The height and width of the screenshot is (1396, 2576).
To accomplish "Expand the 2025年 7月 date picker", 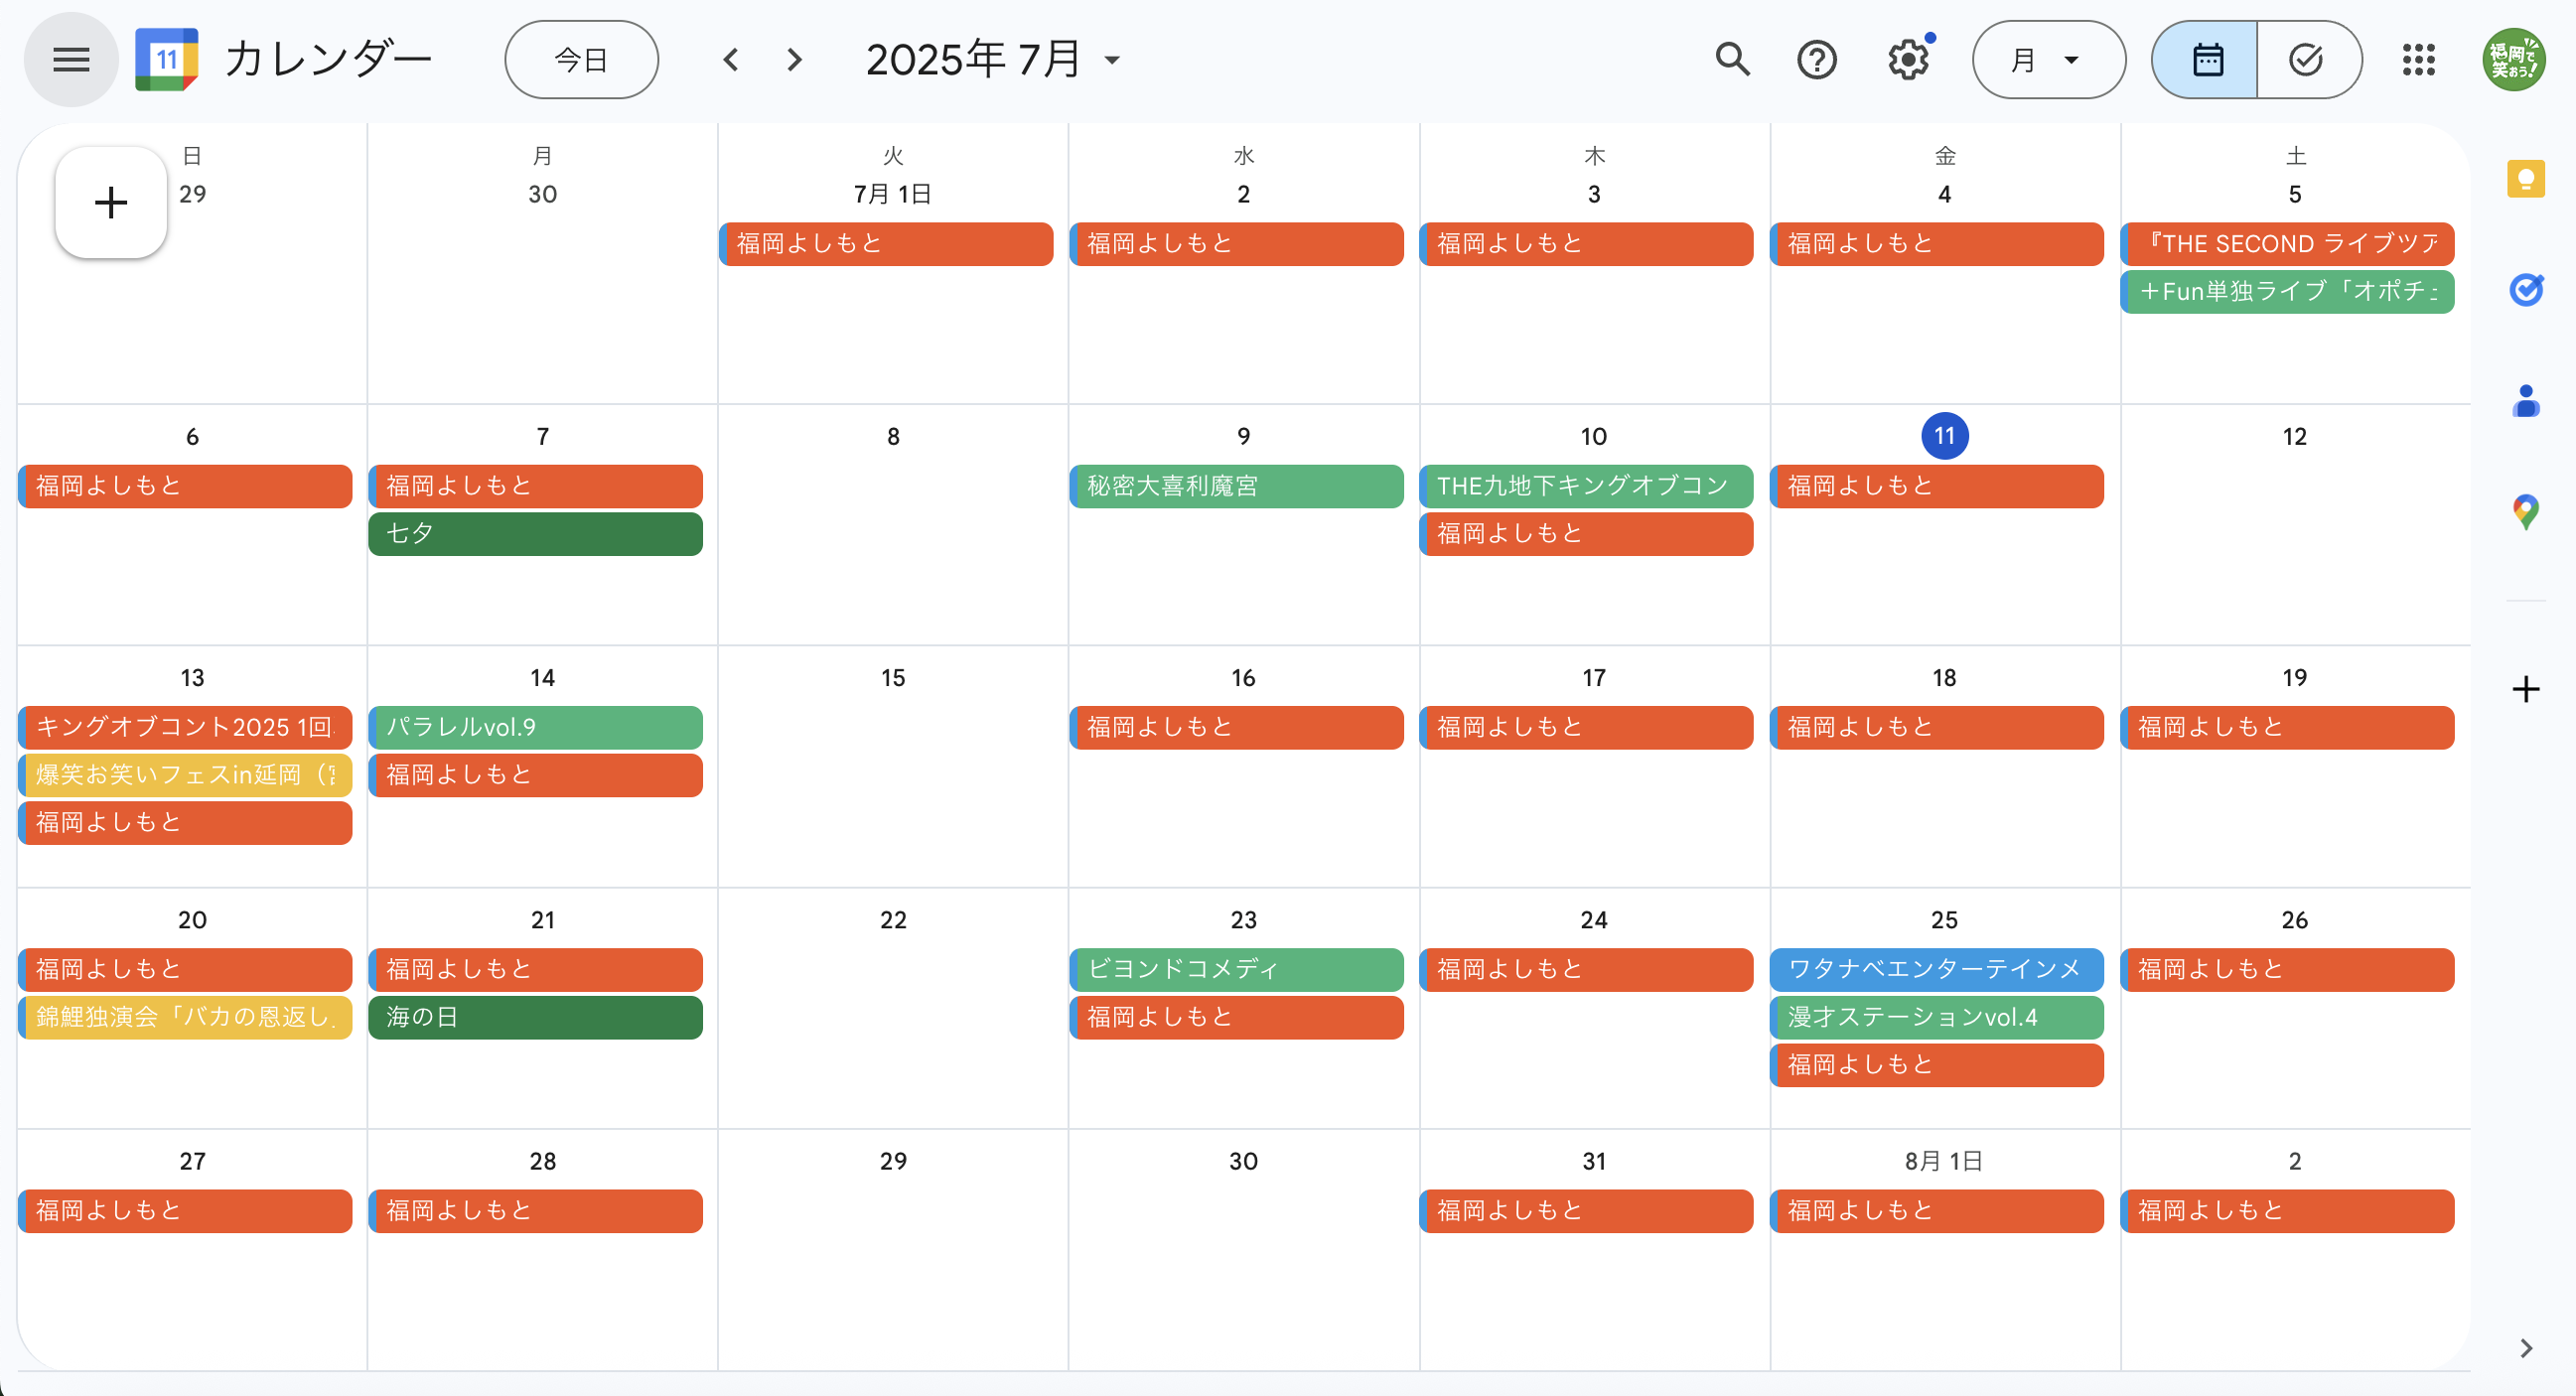I will tap(992, 60).
